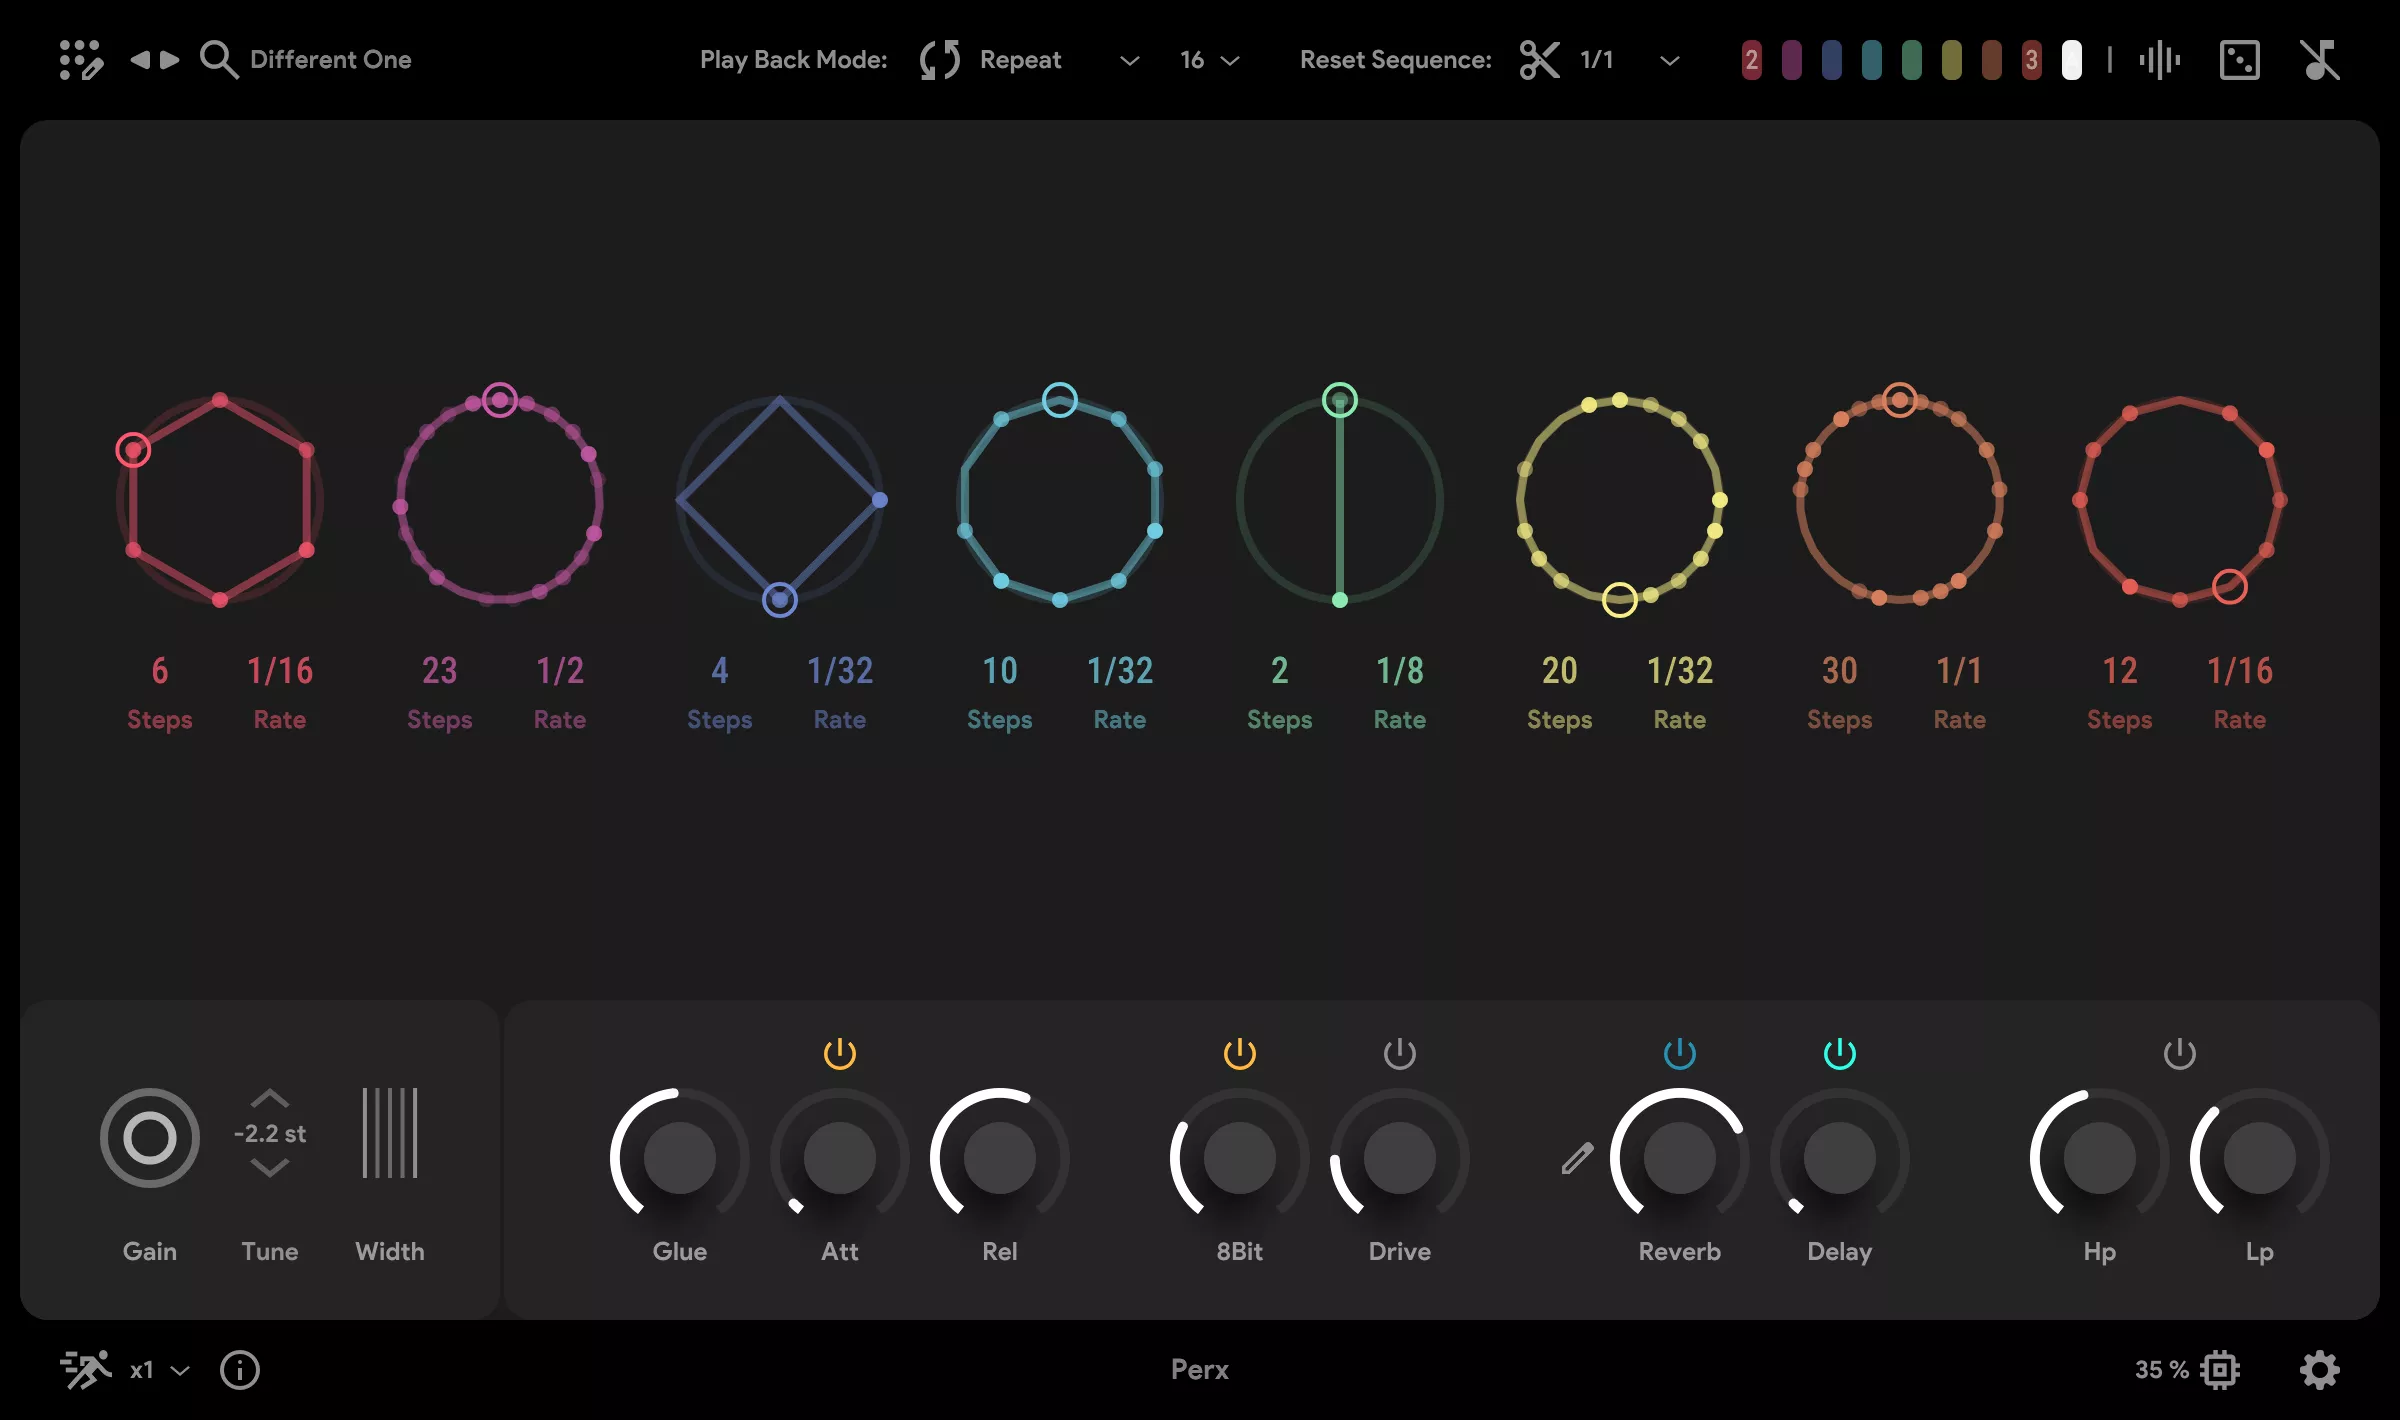
Task: Click the Perx title label
Action: 1199,1370
